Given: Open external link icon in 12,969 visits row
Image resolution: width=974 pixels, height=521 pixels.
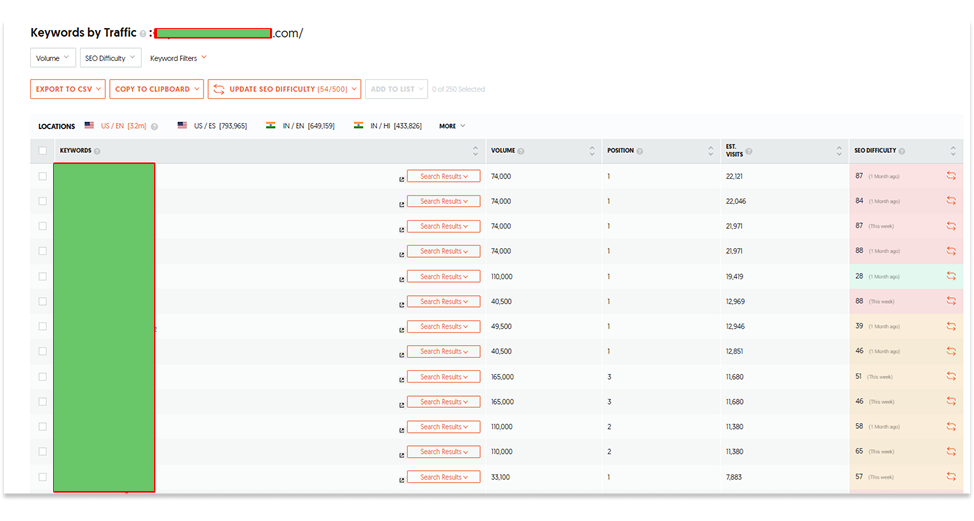Looking at the screenshot, I should point(401,304).
